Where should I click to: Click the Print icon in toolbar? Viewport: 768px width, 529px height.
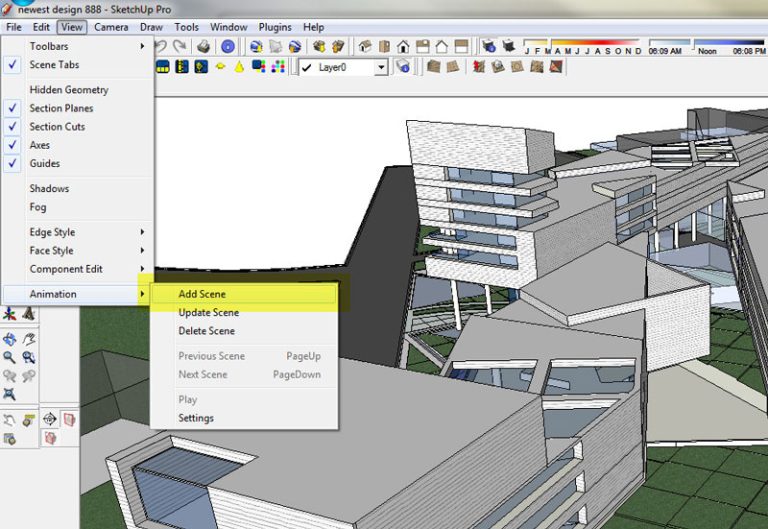(x=204, y=46)
